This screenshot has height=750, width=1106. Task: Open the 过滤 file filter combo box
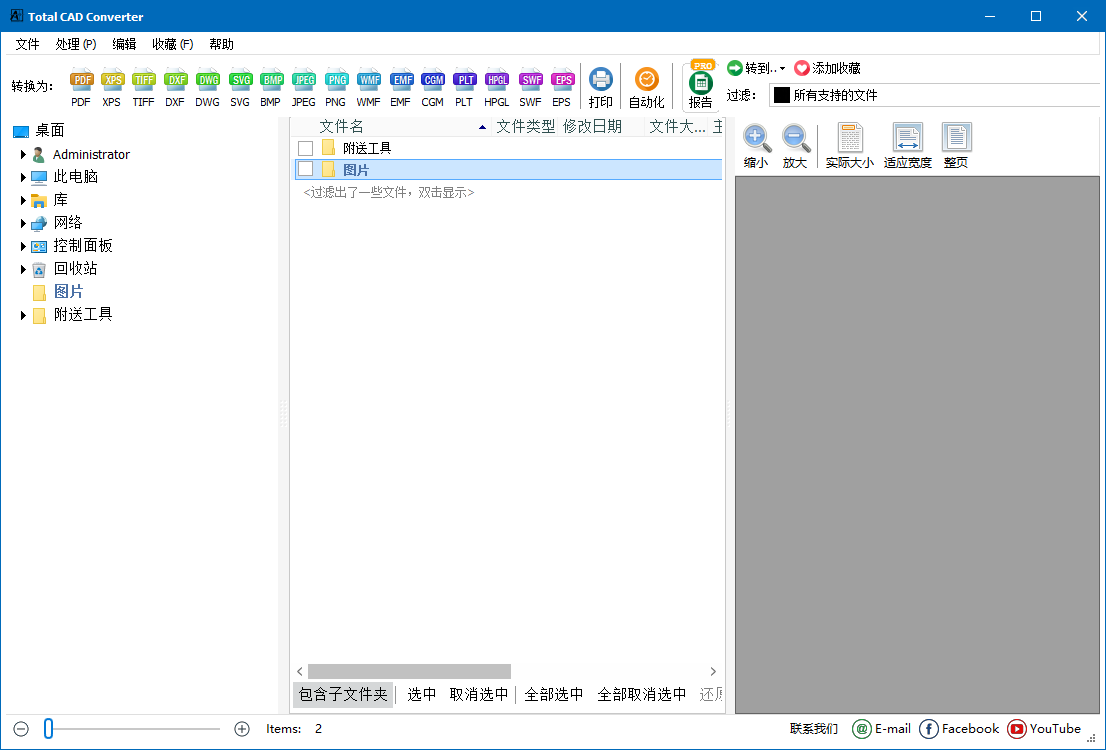pos(935,95)
